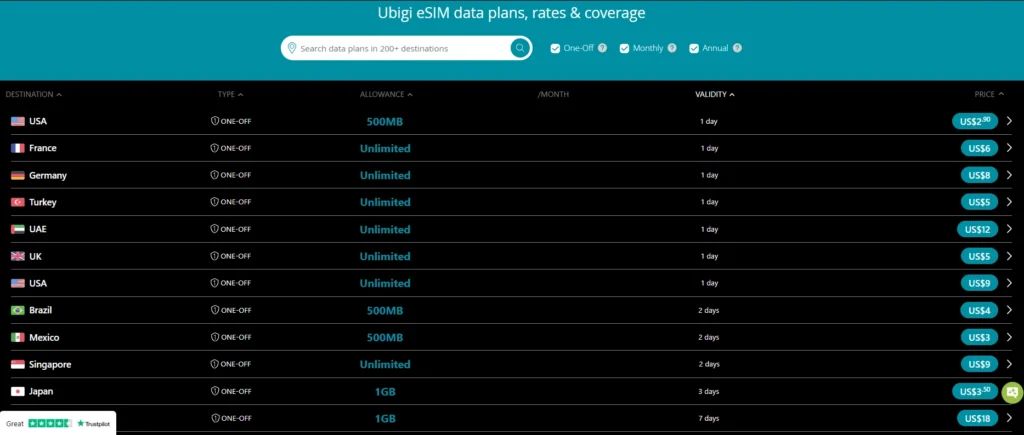Click the Singapore flag icon
Image resolution: width=1024 pixels, height=435 pixels.
coord(18,364)
